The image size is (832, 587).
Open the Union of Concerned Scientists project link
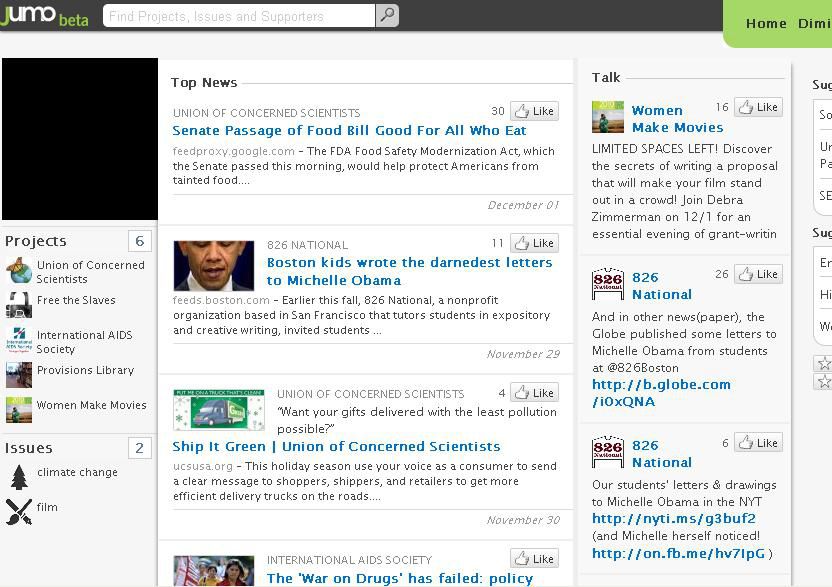click(x=90, y=272)
